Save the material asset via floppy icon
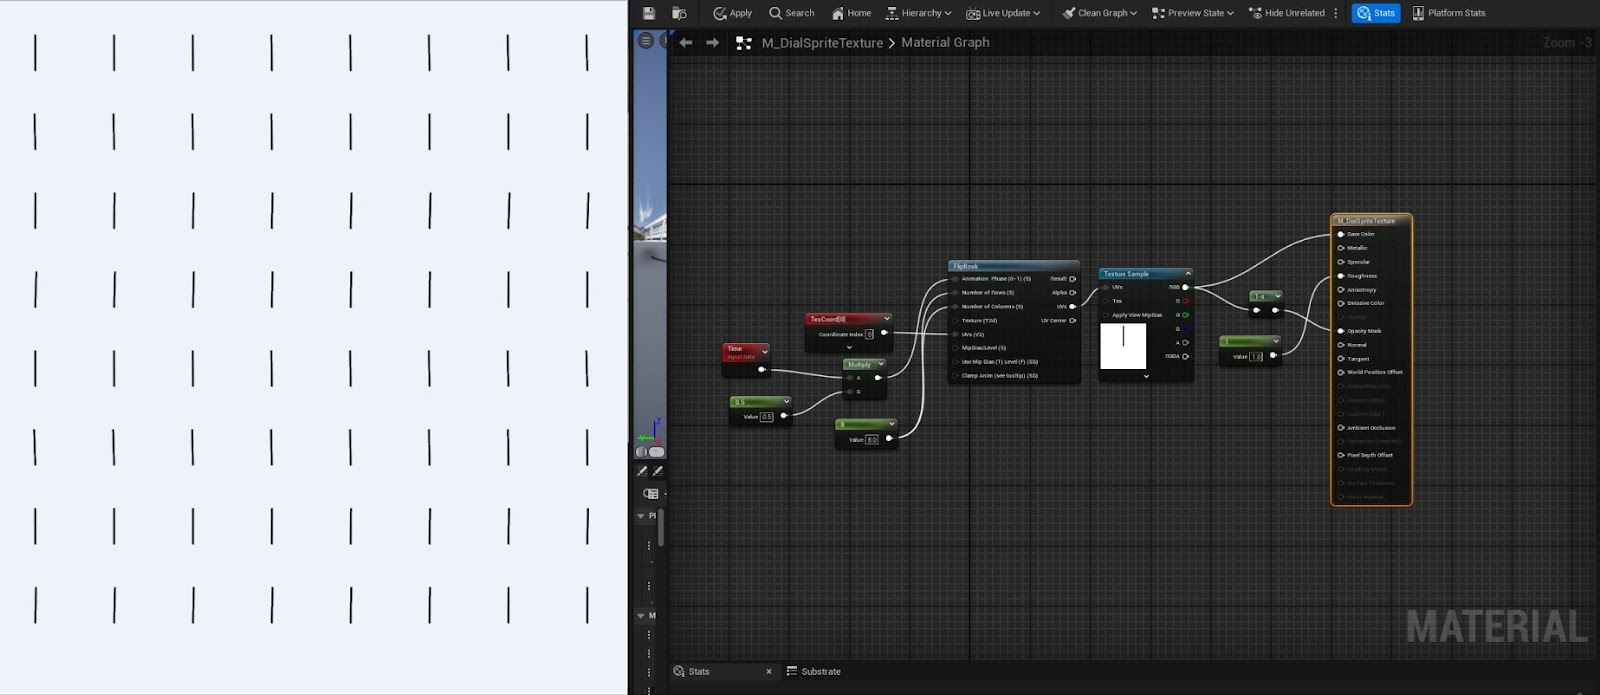Image resolution: width=1600 pixels, height=695 pixels. point(648,13)
